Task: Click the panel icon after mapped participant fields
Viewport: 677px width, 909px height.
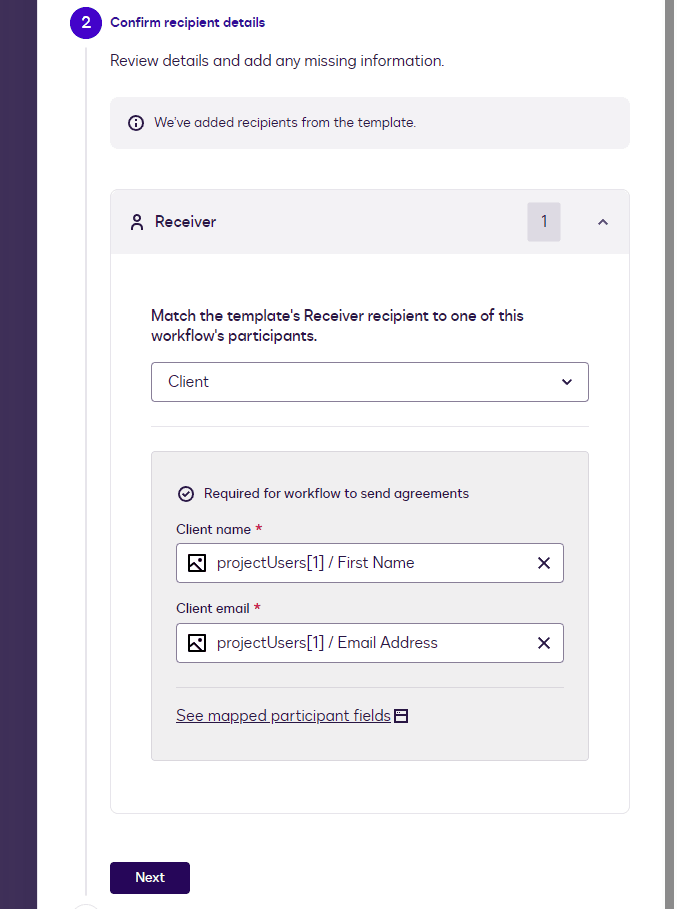Action: click(401, 716)
